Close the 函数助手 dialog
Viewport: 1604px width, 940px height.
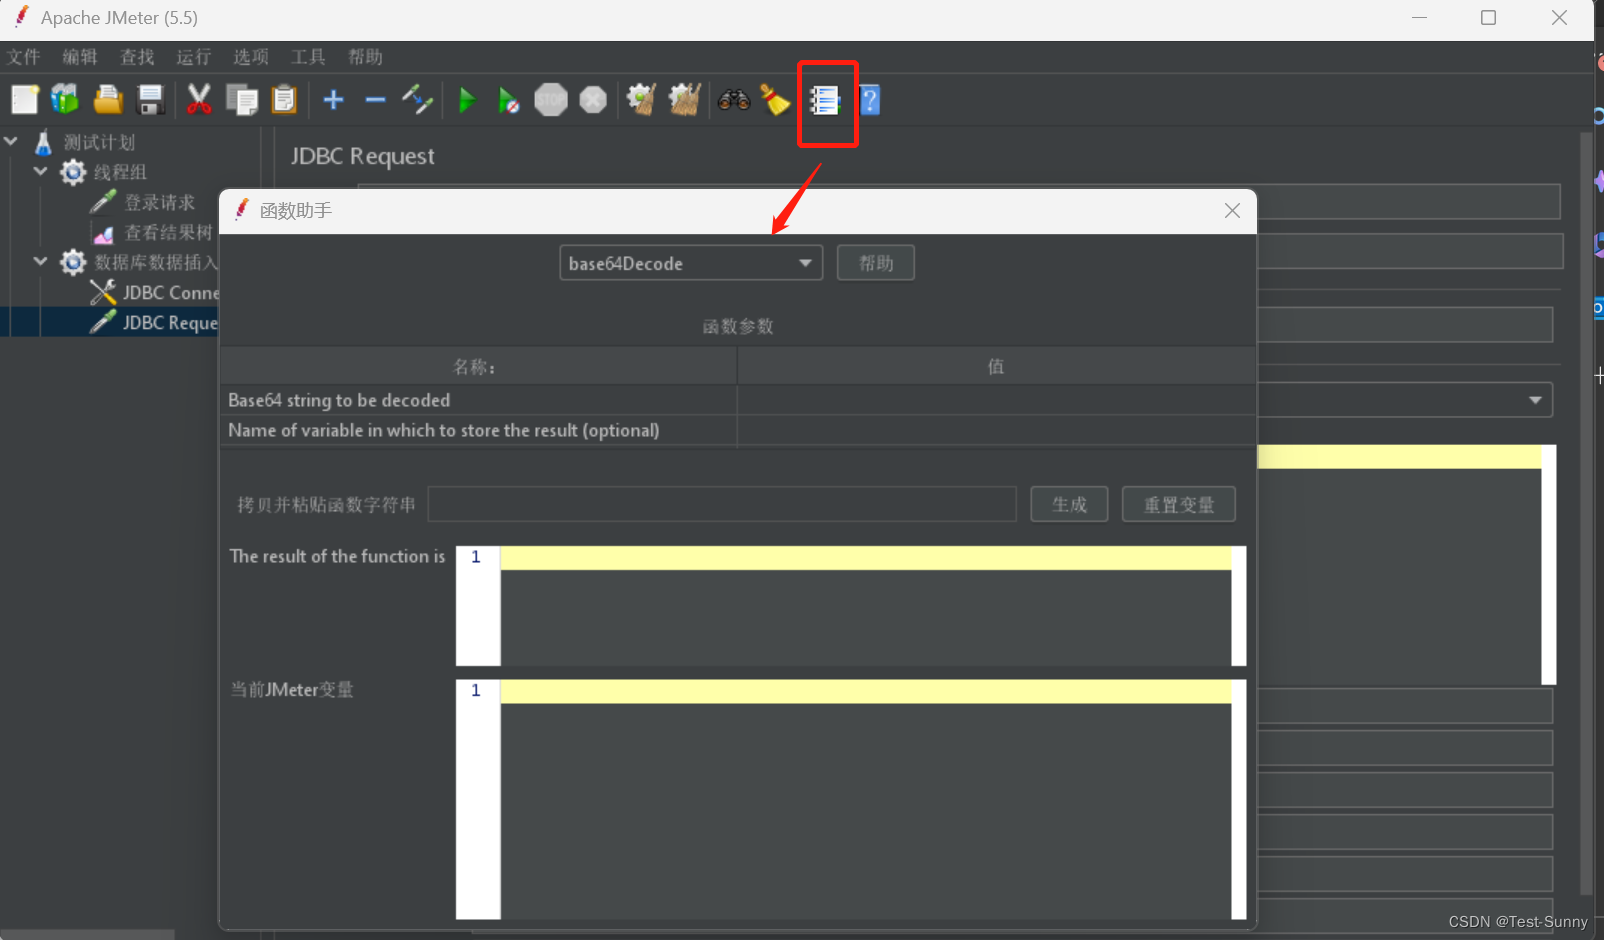[x=1232, y=210]
